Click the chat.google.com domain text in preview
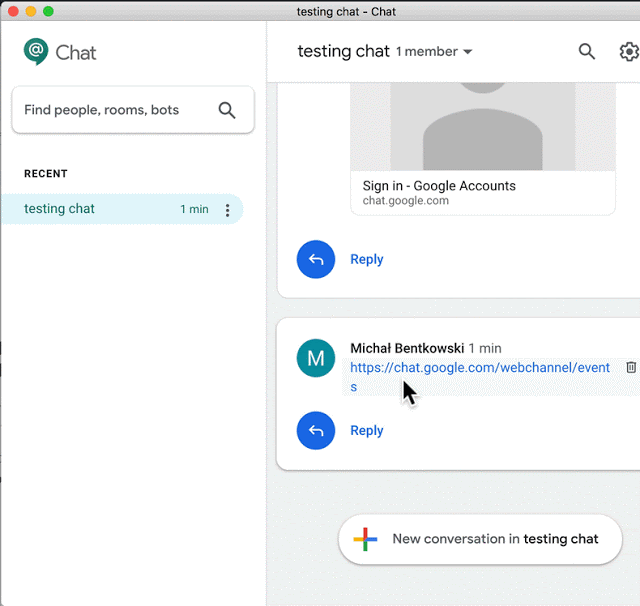Viewport: 640px width, 606px height. [405, 201]
